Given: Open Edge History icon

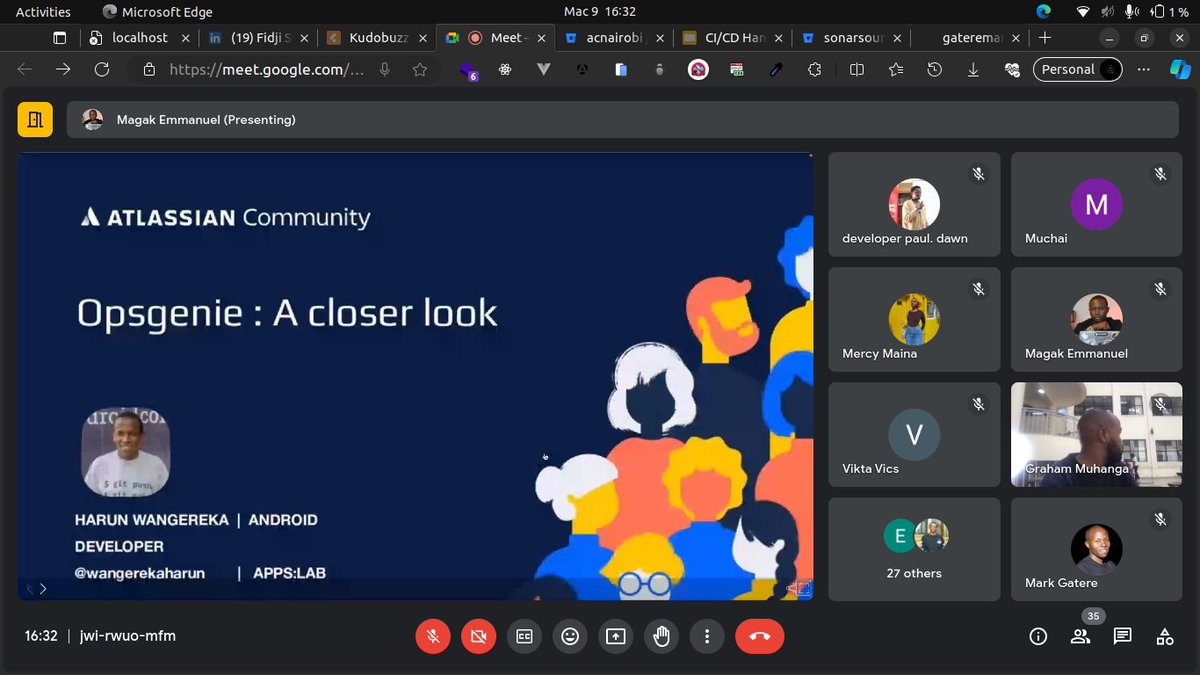Looking at the screenshot, I should [934, 69].
